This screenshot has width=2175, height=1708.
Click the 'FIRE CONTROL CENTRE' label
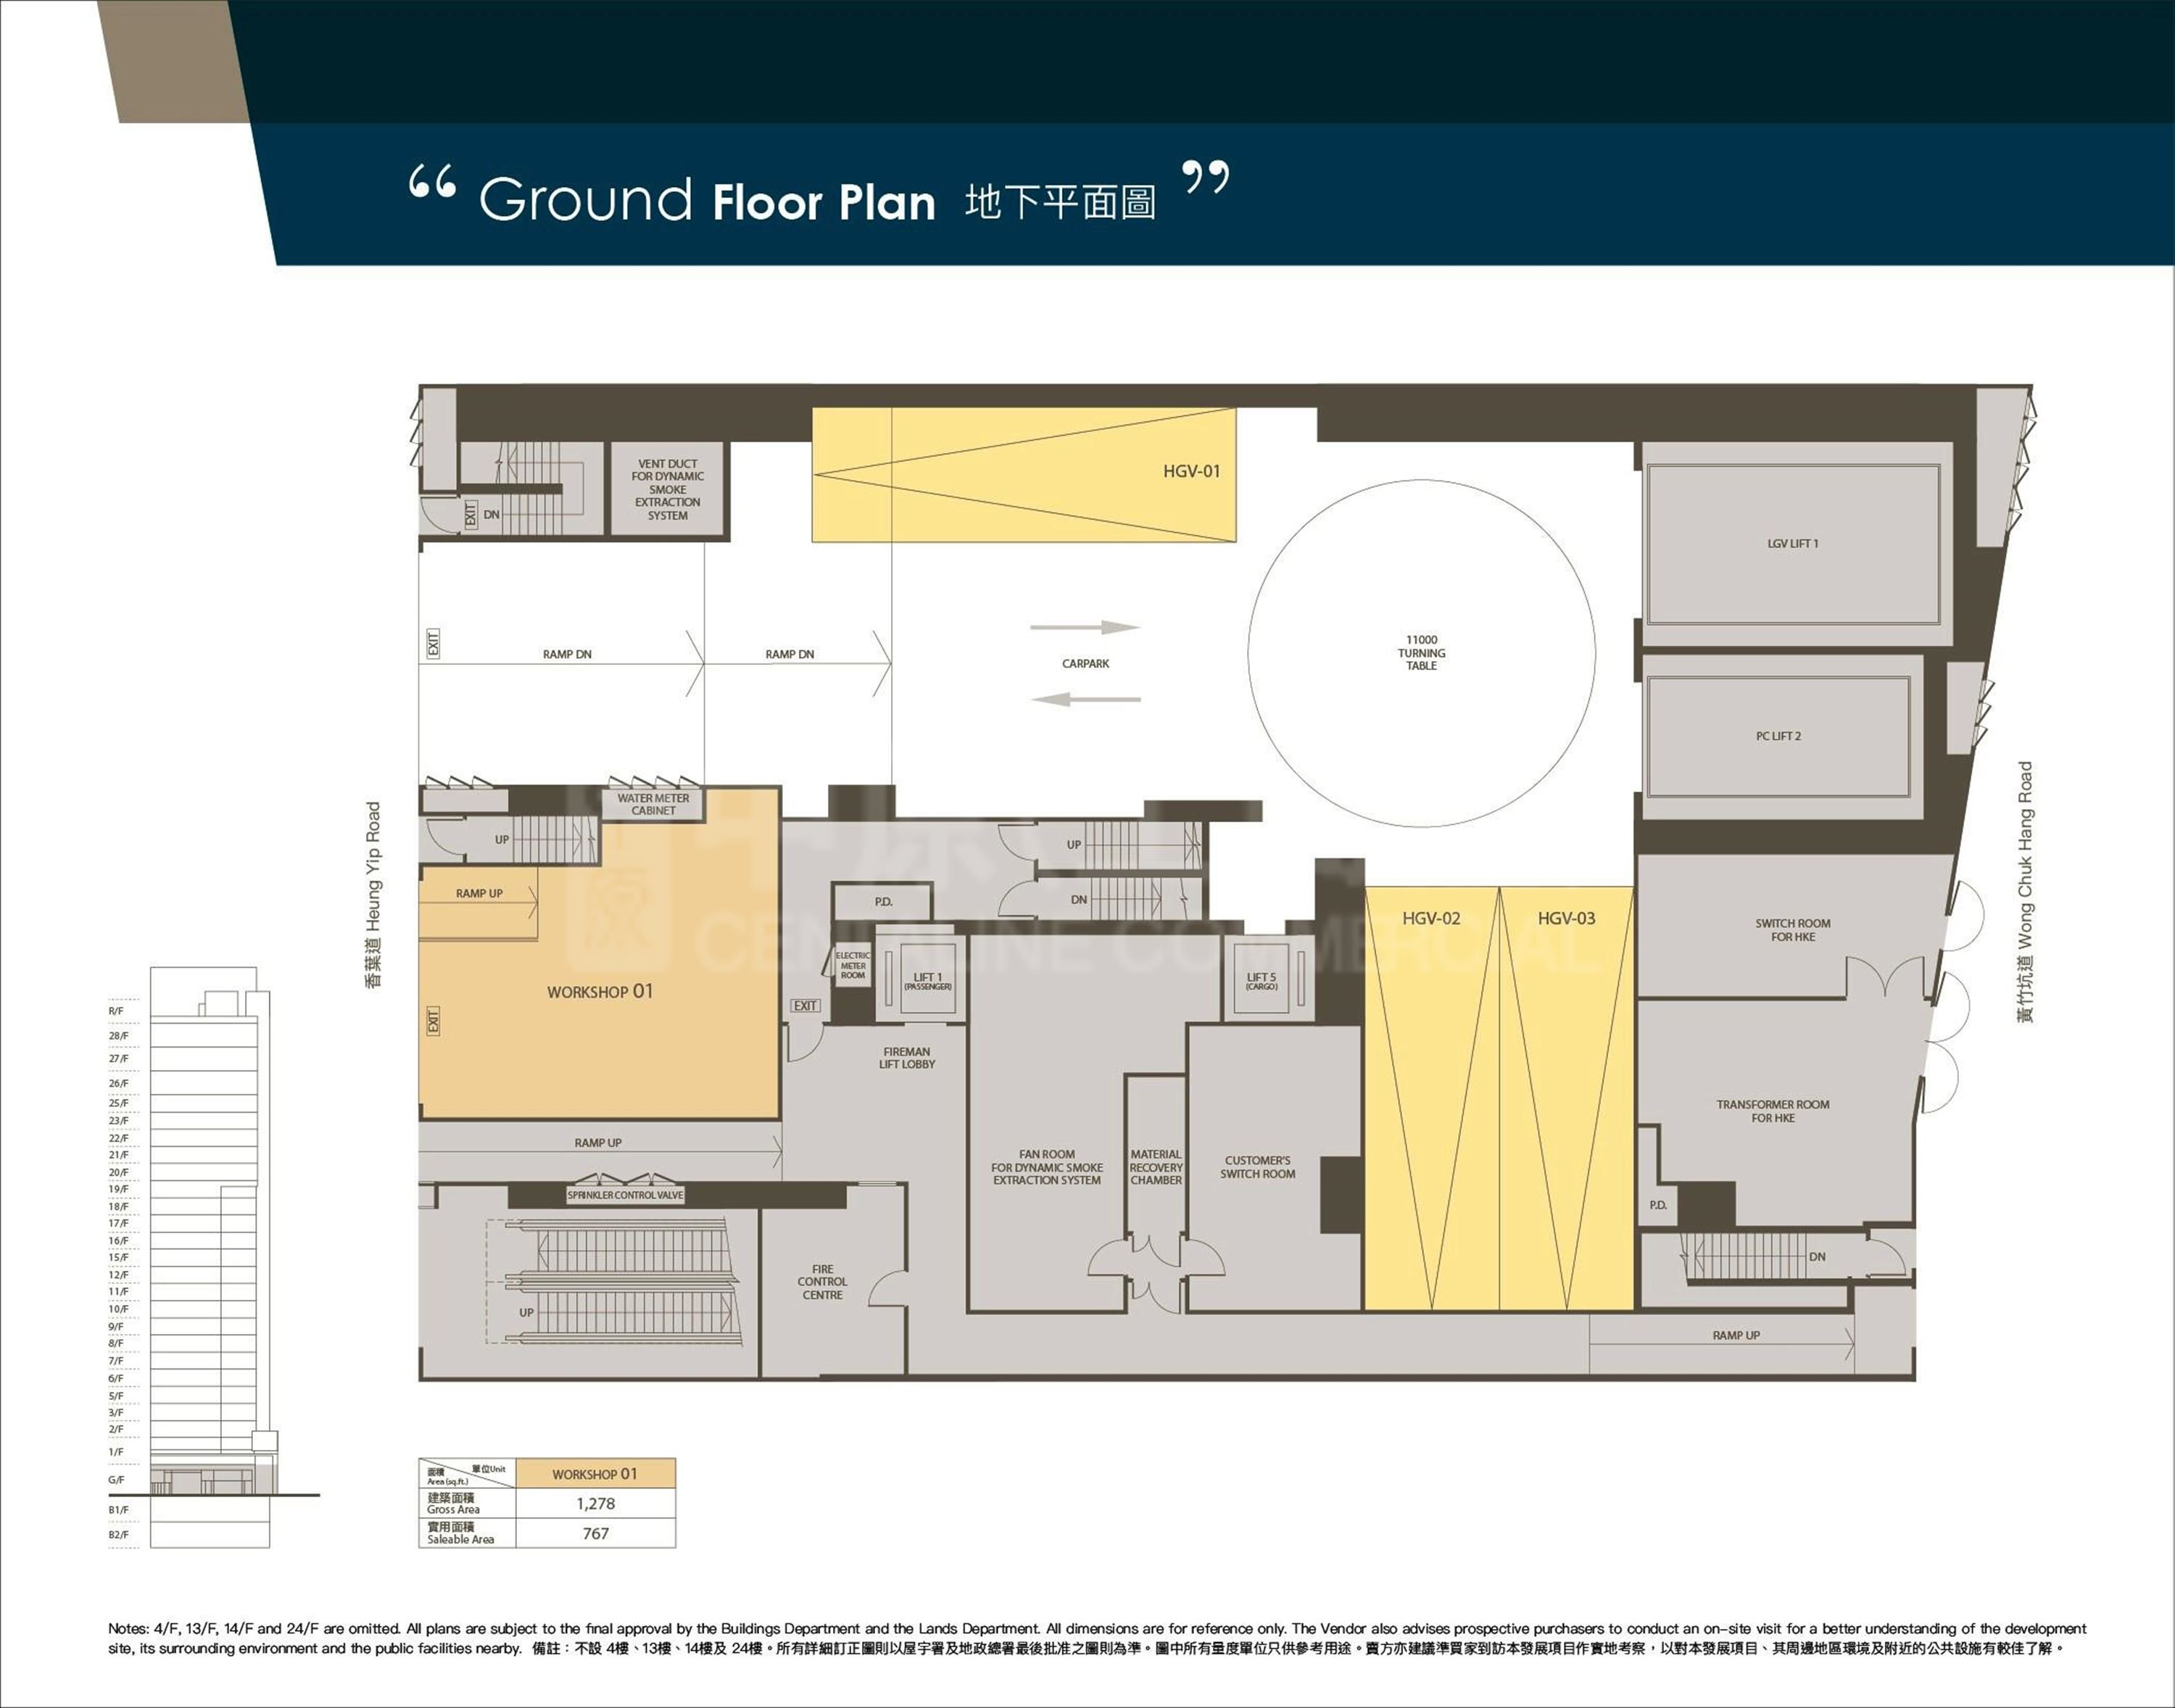pyautogui.click(x=822, y=1282)
